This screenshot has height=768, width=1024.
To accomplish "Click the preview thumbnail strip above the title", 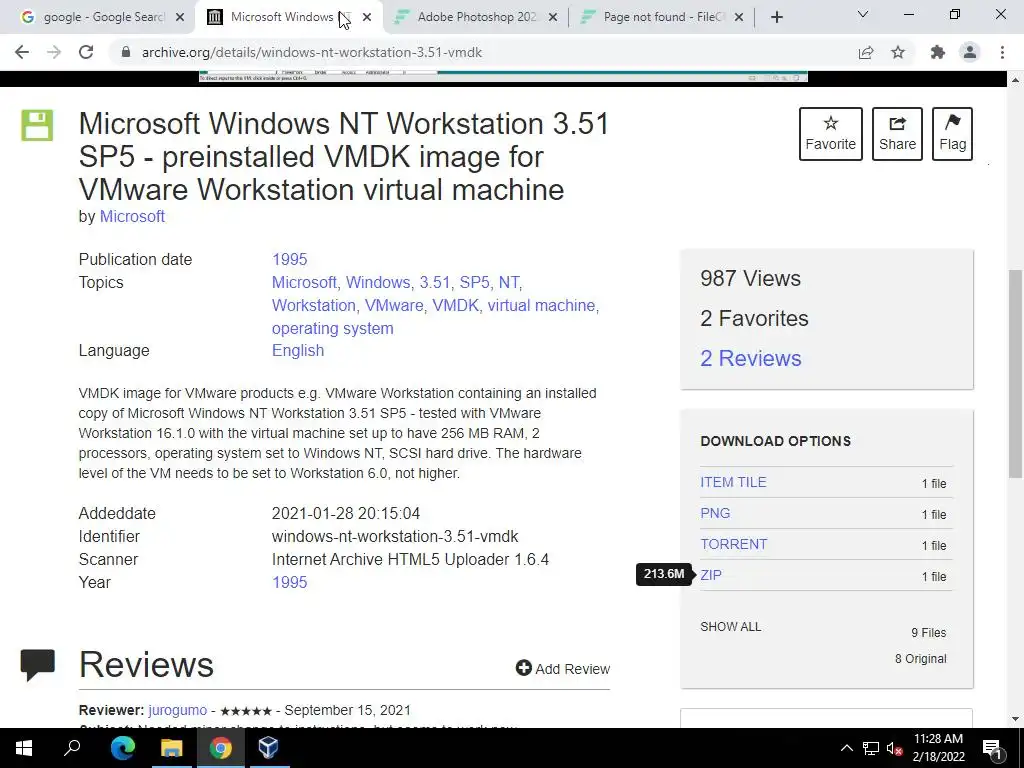I will pyautogui.click(x=503, y=76).
